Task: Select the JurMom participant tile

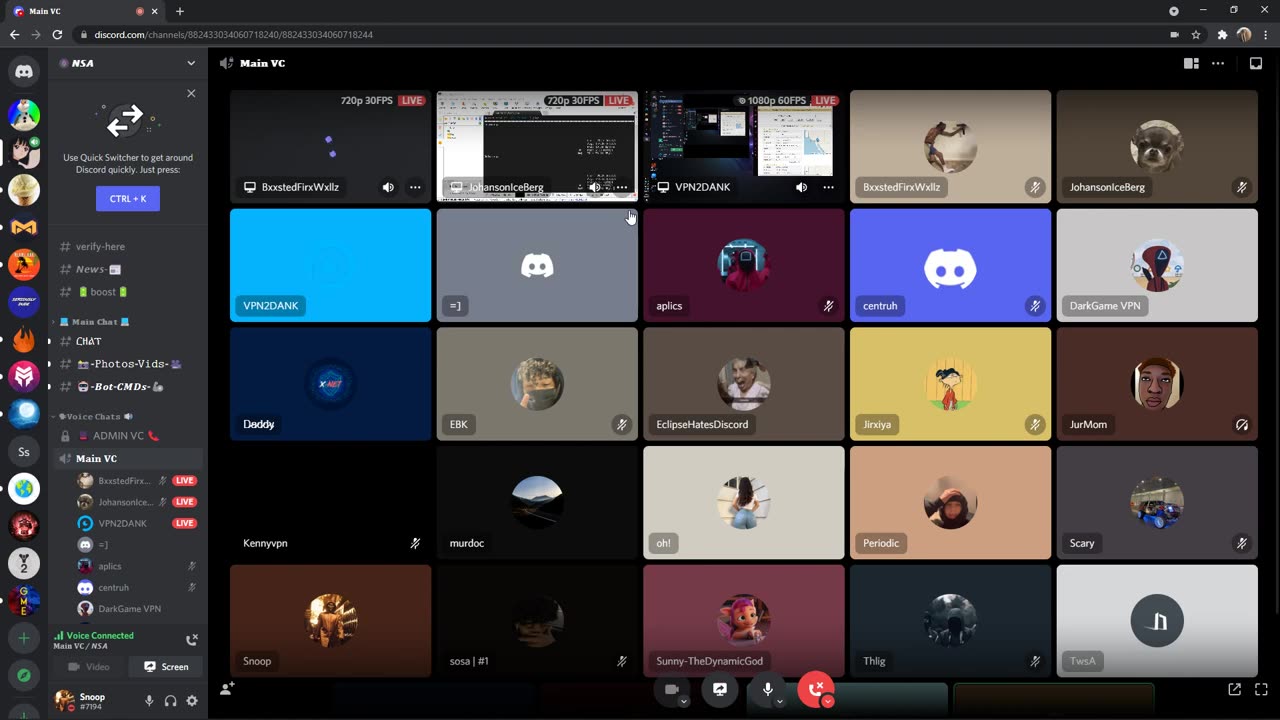Action: 1157,384
